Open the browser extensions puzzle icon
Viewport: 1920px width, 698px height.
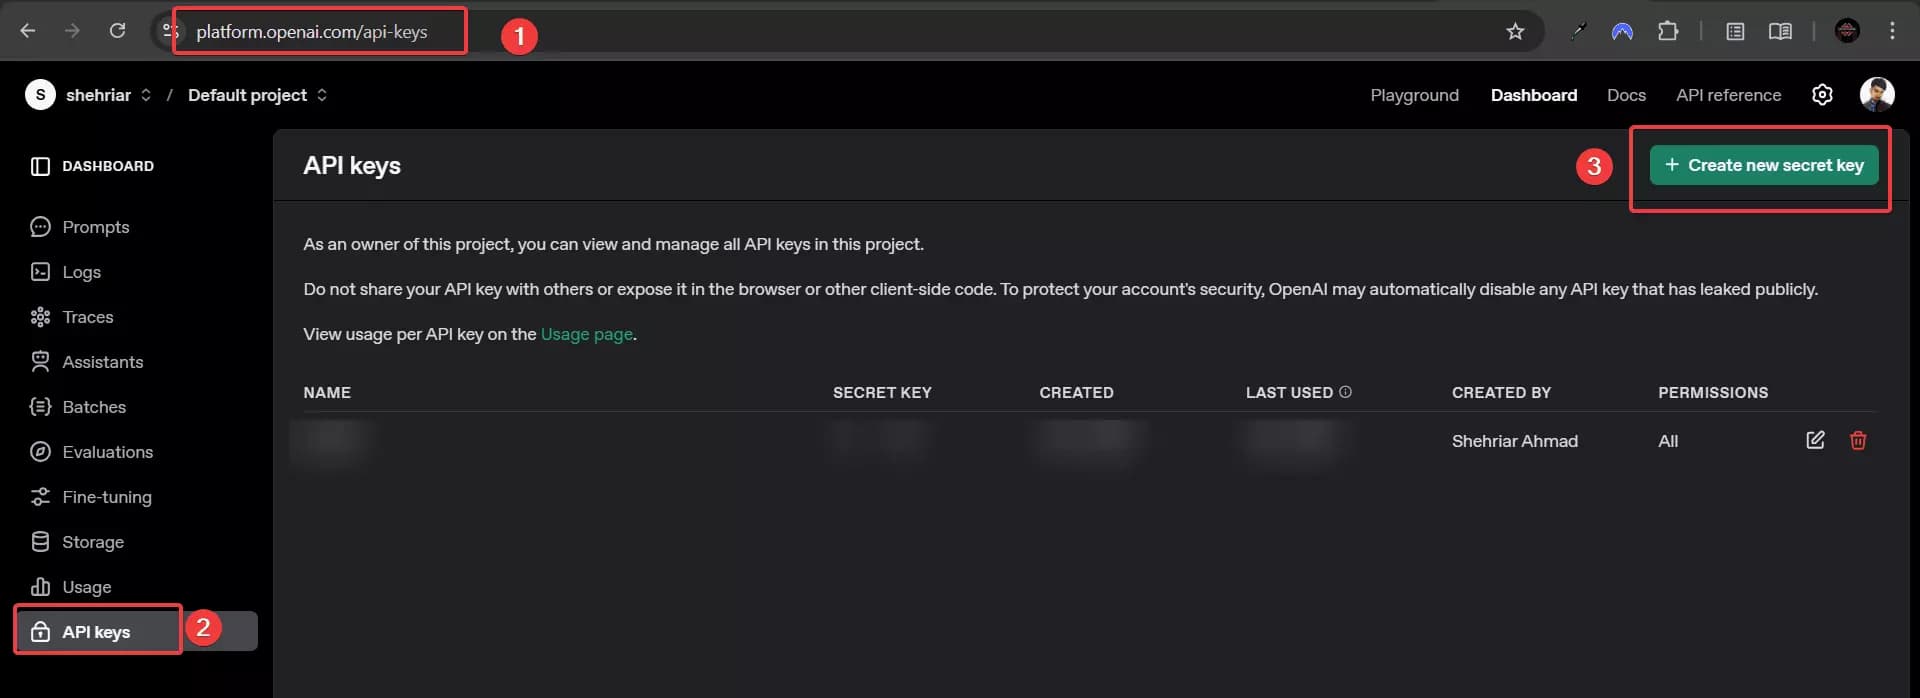click(x=1667, y=31)
